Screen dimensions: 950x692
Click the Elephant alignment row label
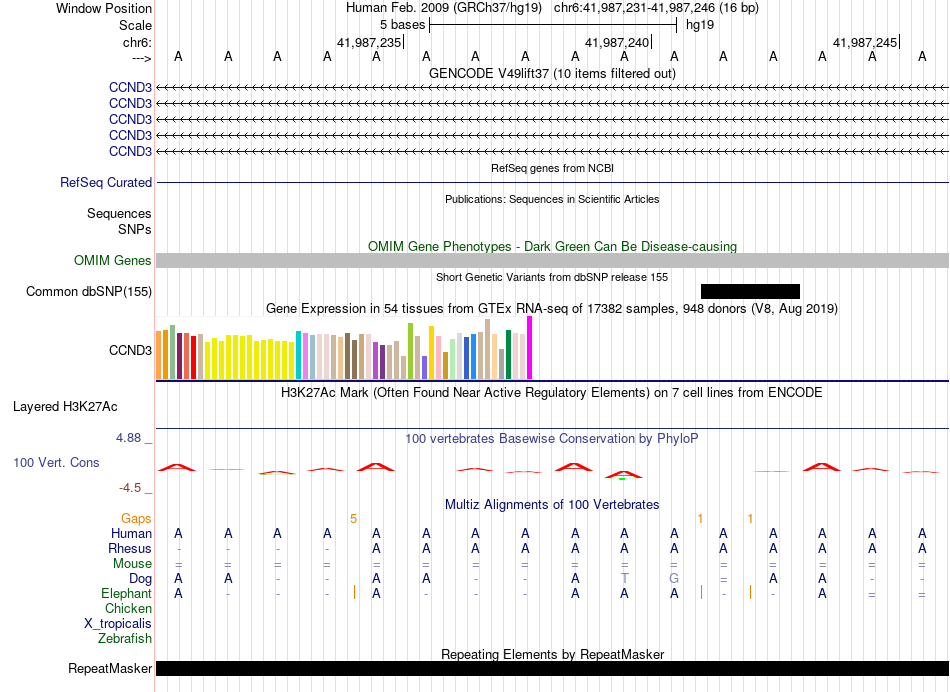[x=127, y=594]
